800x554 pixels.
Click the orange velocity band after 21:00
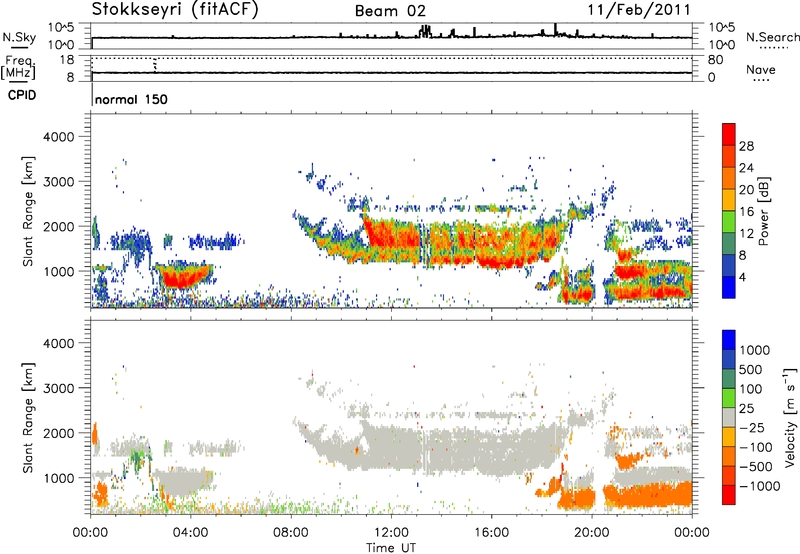pos(649,494)
